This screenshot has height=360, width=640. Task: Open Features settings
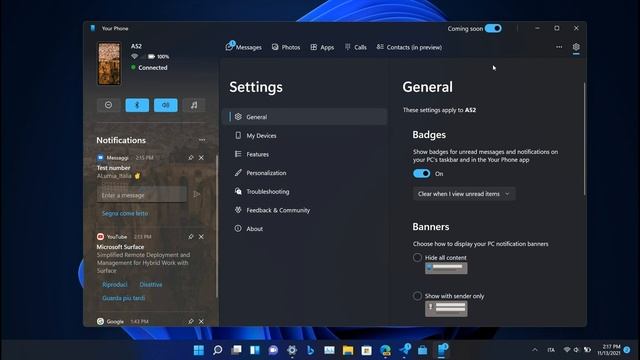click(x=304, y=154)
